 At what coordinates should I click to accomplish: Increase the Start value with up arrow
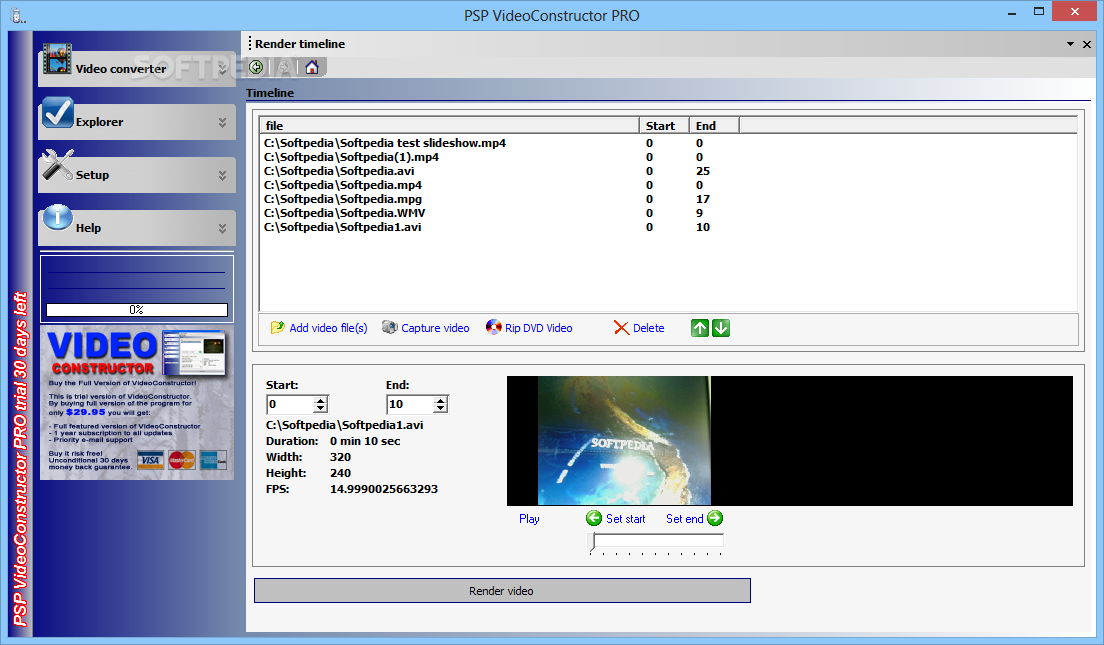coord(320,401)
